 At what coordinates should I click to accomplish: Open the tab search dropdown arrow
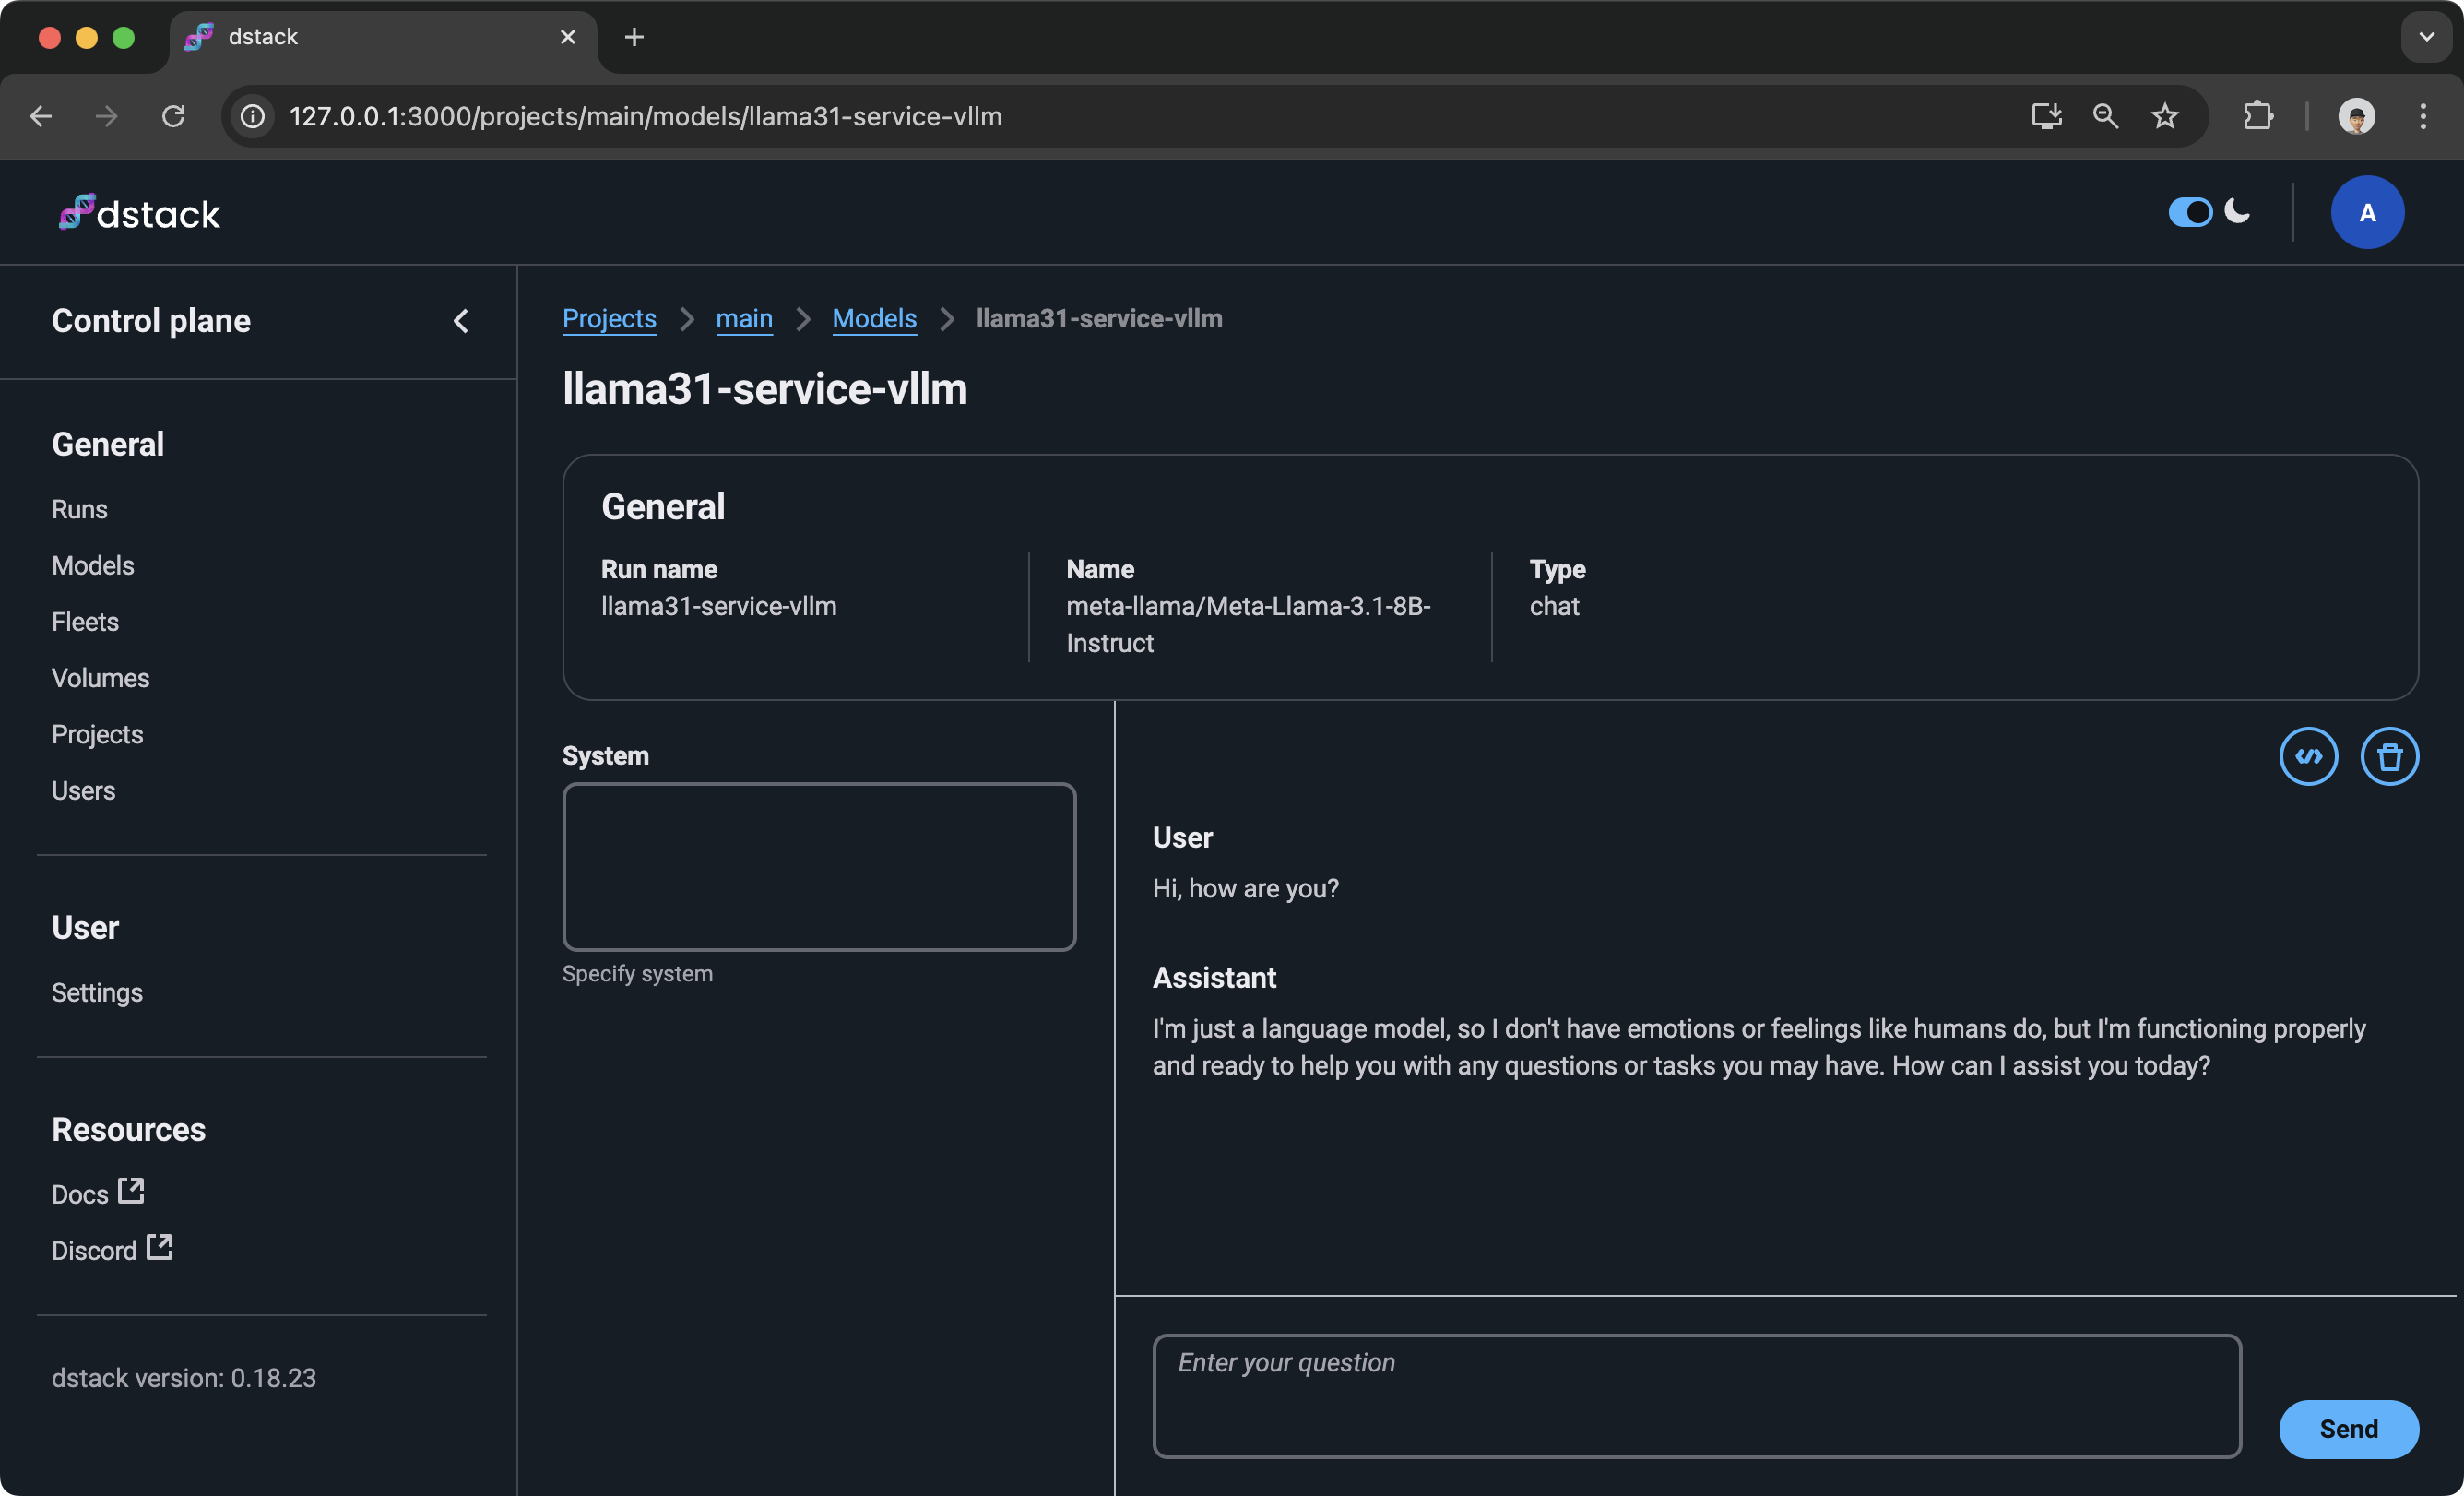2426,37
